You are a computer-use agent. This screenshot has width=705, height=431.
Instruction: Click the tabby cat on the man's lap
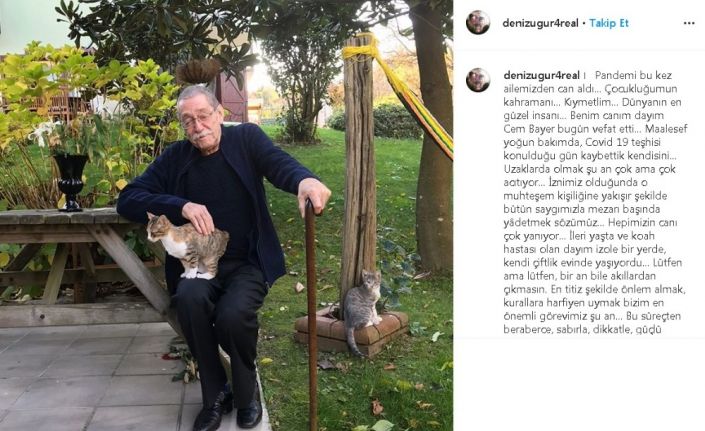click(187, 245)
